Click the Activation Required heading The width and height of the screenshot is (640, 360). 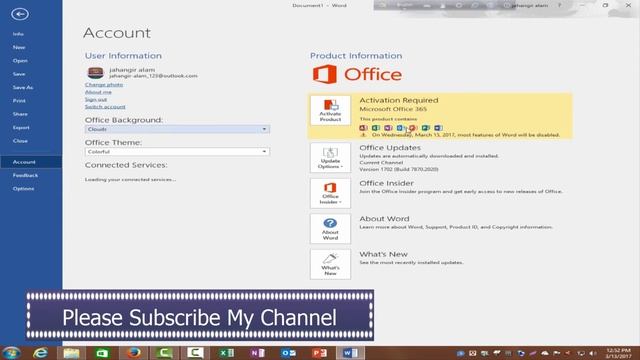[399, 100]
